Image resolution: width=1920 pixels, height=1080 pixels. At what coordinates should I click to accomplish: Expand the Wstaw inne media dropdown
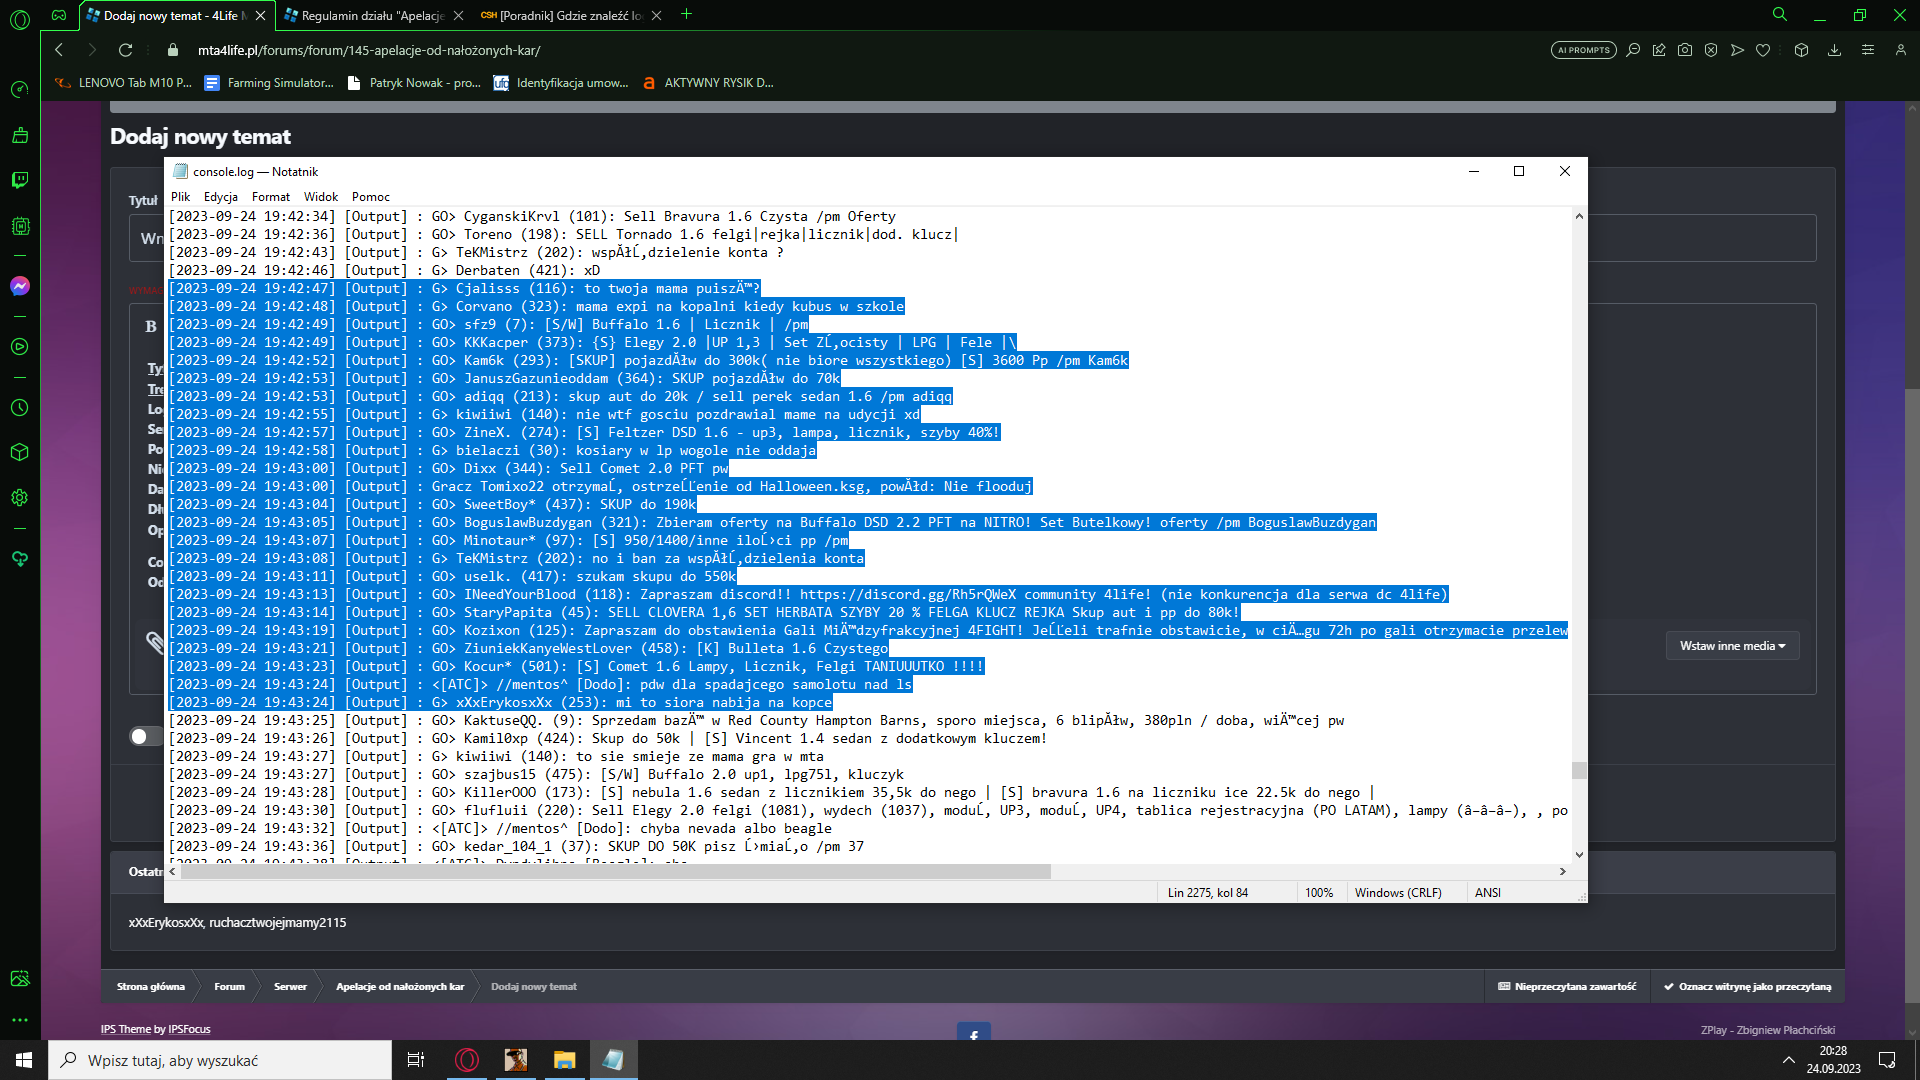coord(1732,646)
